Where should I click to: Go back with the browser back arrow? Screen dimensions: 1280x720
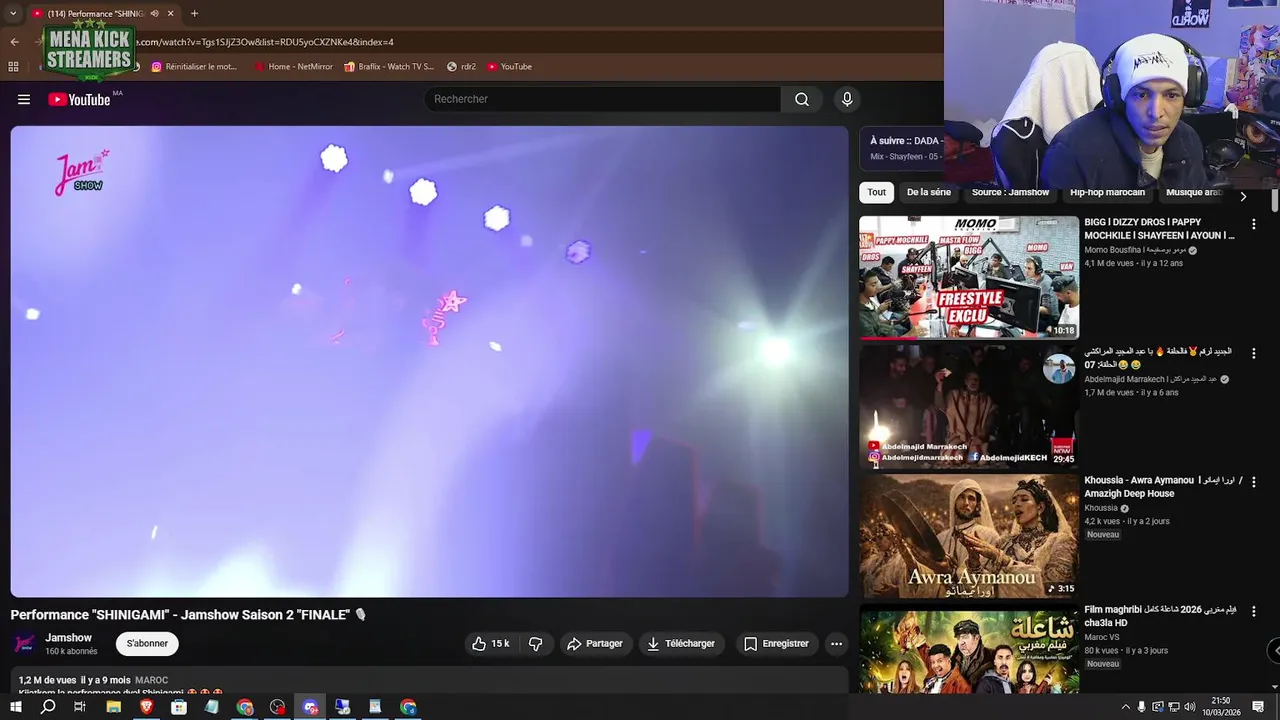pyautogui.click(x=14, y=42)
